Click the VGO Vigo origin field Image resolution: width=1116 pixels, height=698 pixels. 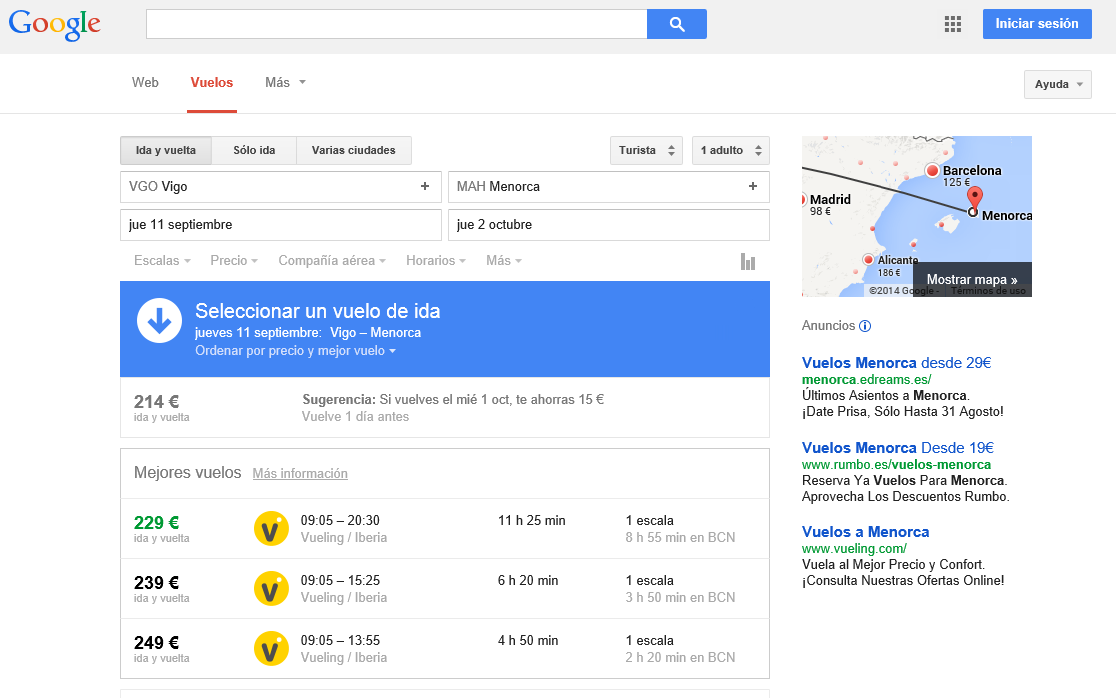[281, 186]
